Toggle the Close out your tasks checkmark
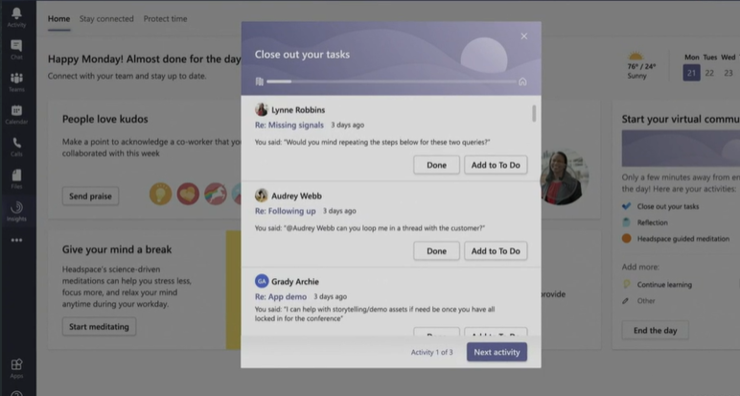 coord(626,206)
